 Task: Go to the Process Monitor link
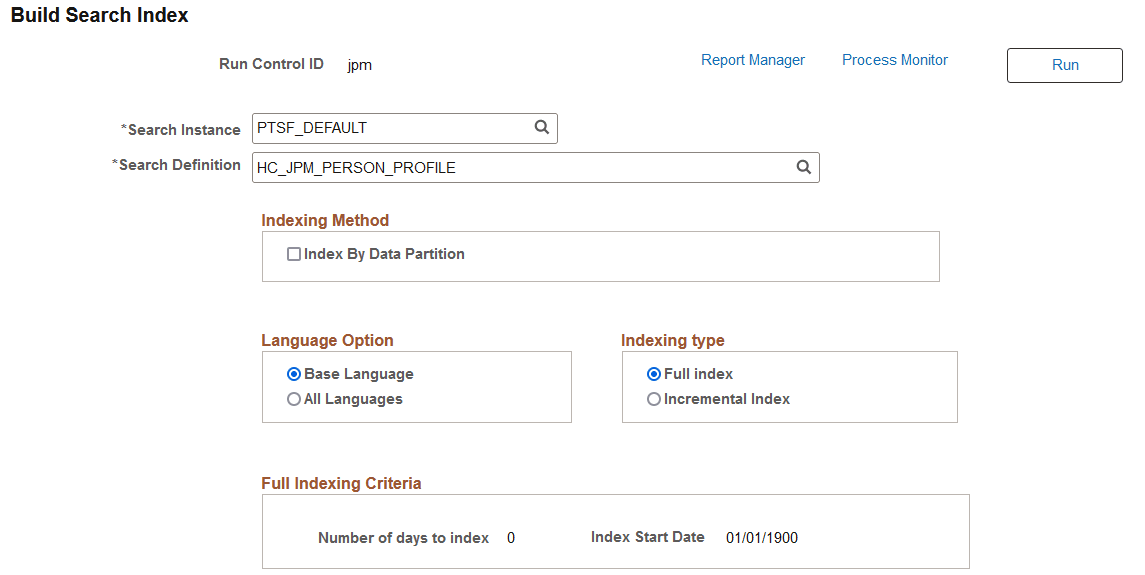click(895, 60)
